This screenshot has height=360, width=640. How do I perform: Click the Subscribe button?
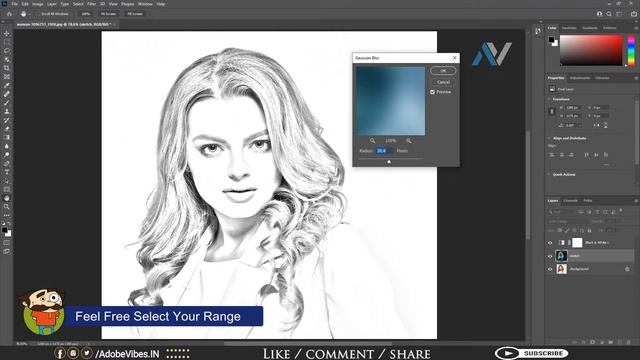coord(532,353)
